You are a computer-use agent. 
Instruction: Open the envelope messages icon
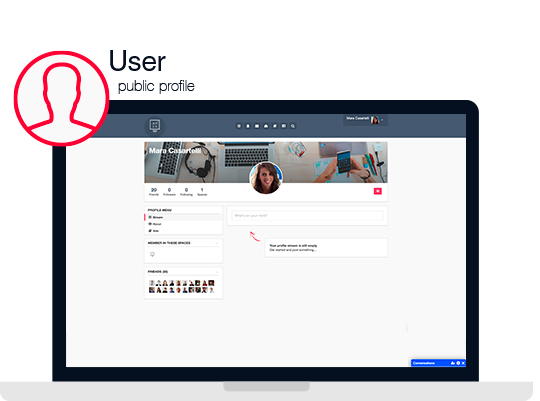[257, 126]
